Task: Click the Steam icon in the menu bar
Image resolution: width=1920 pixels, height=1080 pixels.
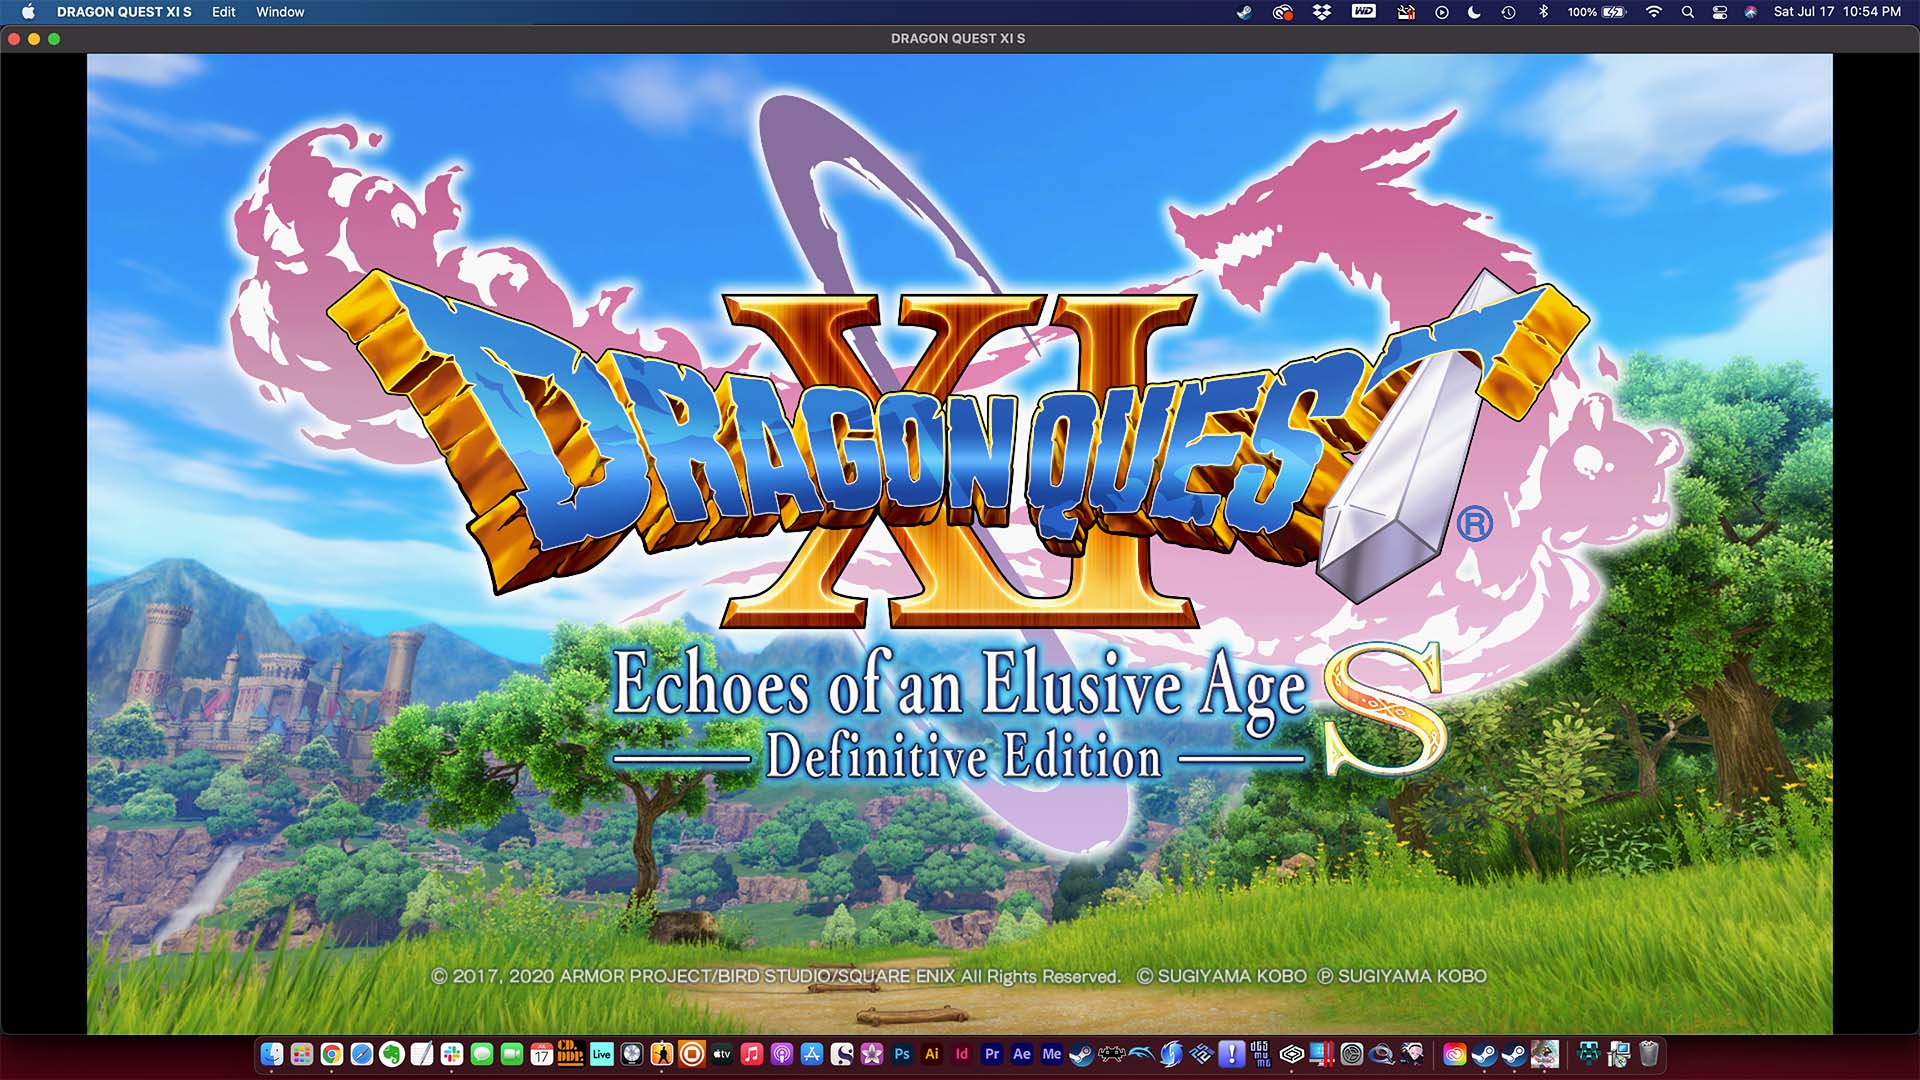Action: pyautogui.click(x=1244, y=12)
